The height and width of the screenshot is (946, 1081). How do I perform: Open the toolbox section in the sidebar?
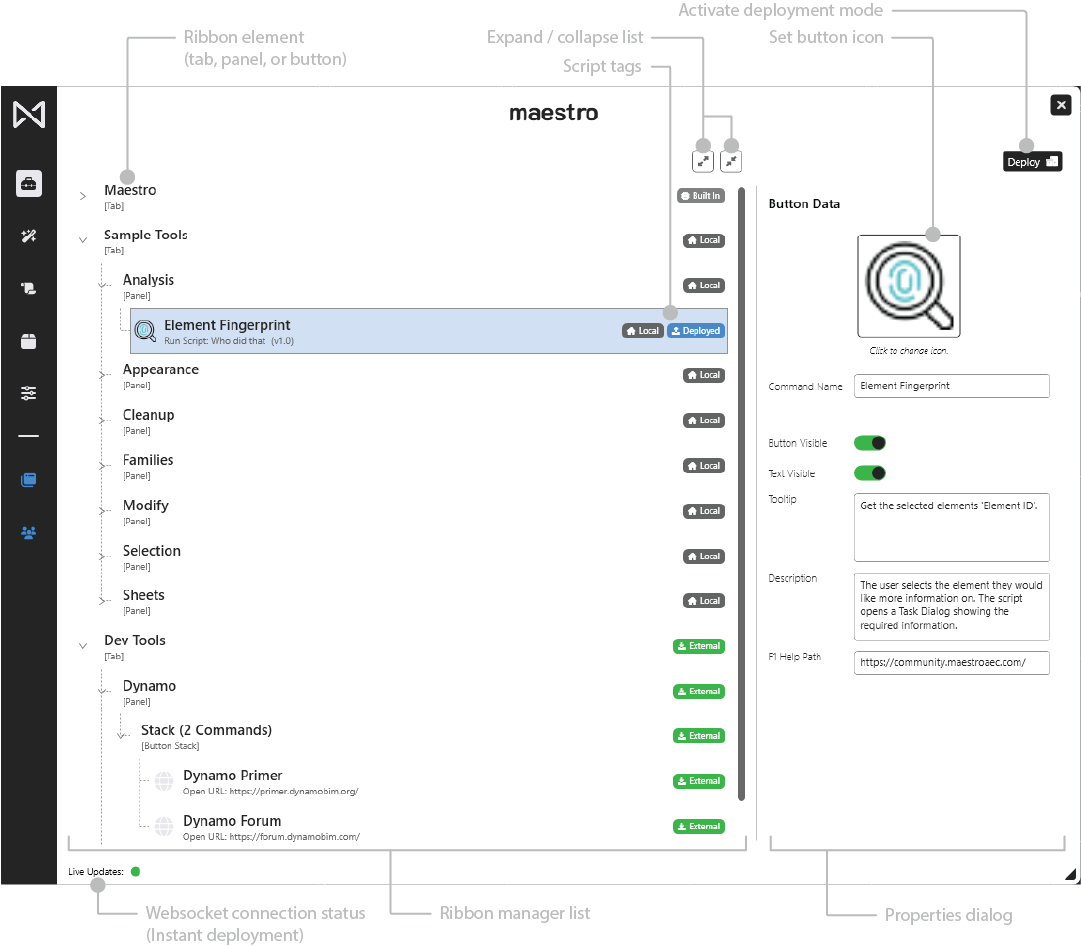(x=29, y=184)
